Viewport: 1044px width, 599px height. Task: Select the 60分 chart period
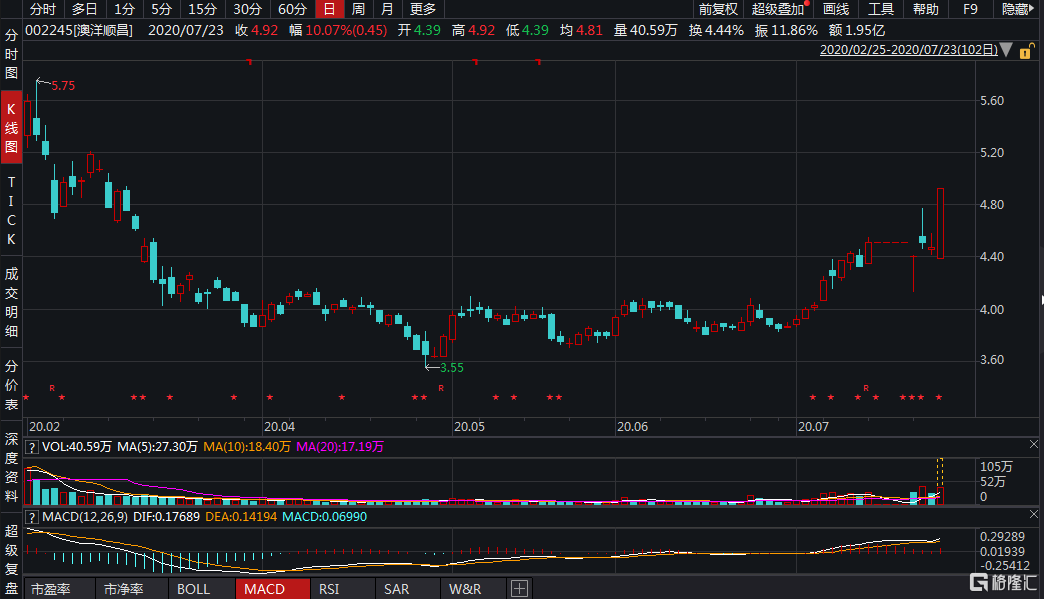(x=292, y=9)
